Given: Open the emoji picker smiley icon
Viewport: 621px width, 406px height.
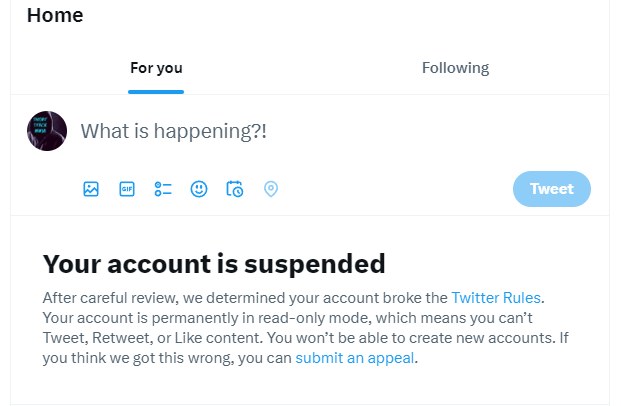Looking at the screenshot, I should point(199,189).
